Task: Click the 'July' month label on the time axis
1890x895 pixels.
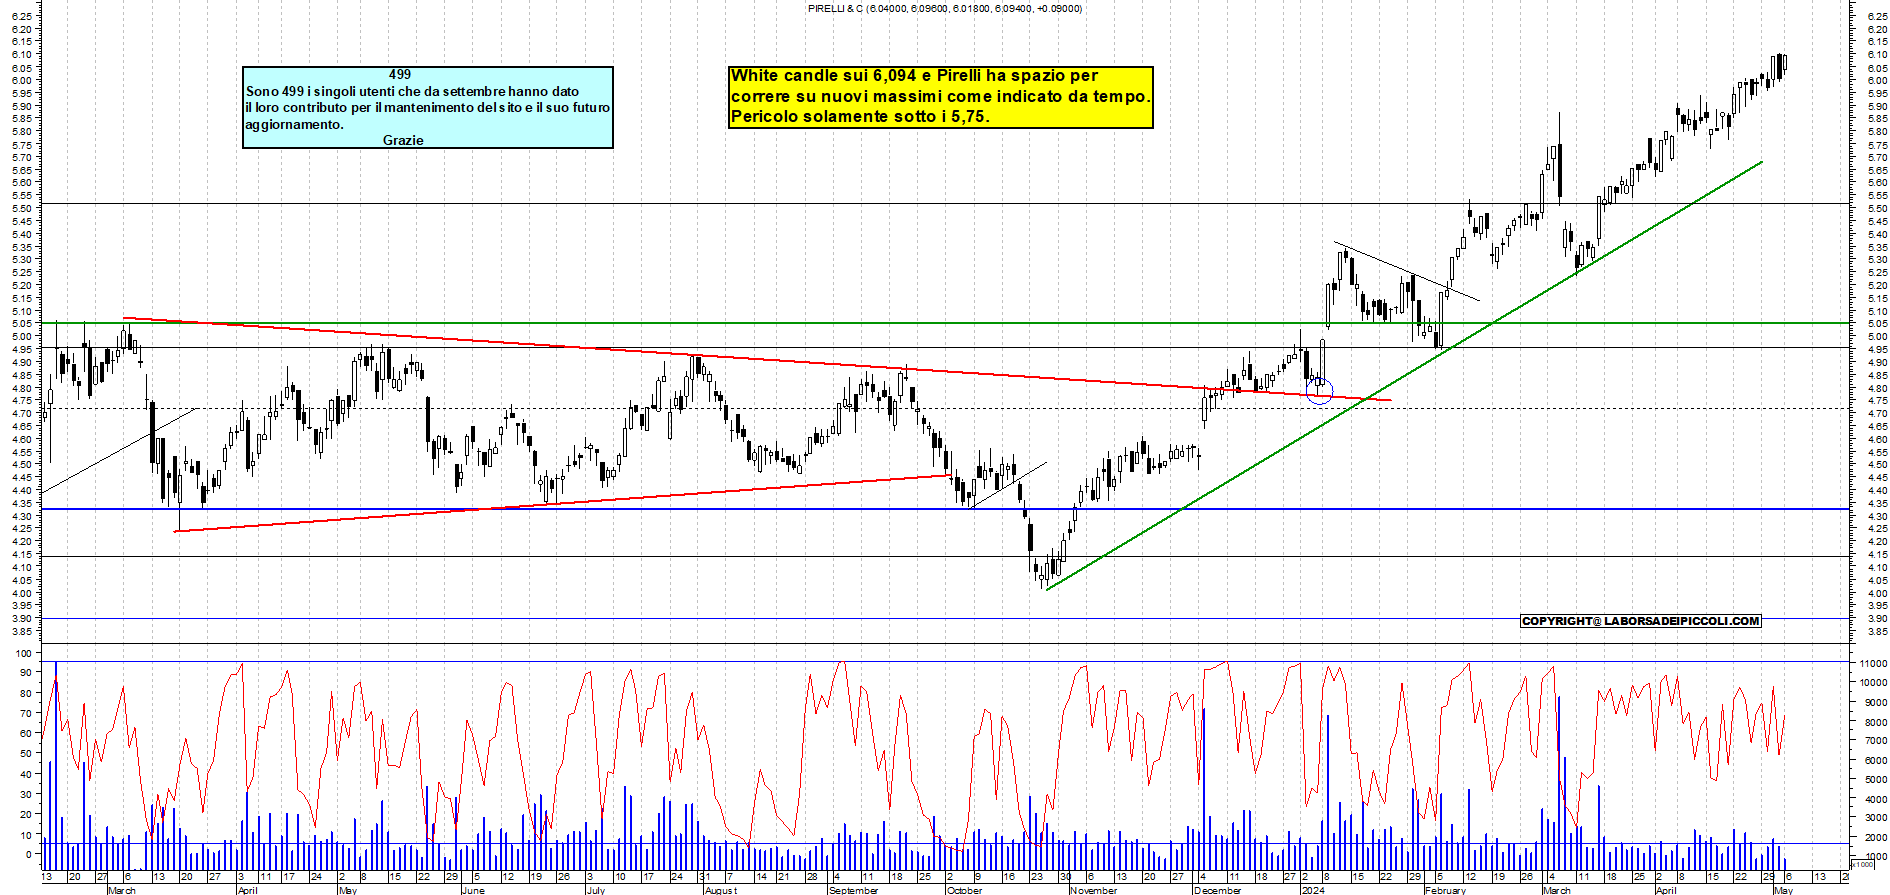Action: pyautogui.click(x=595, y=890)
